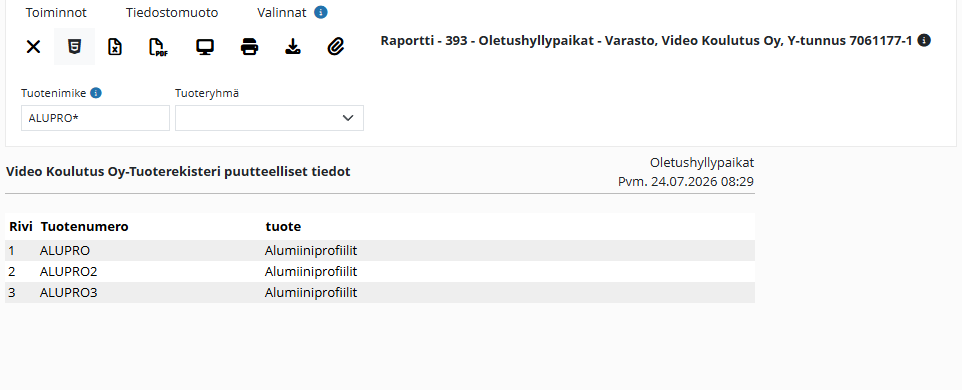Select the ALUPRO2 product row
This screenshot has width=962, height=390.
click(x=380, y=272)
